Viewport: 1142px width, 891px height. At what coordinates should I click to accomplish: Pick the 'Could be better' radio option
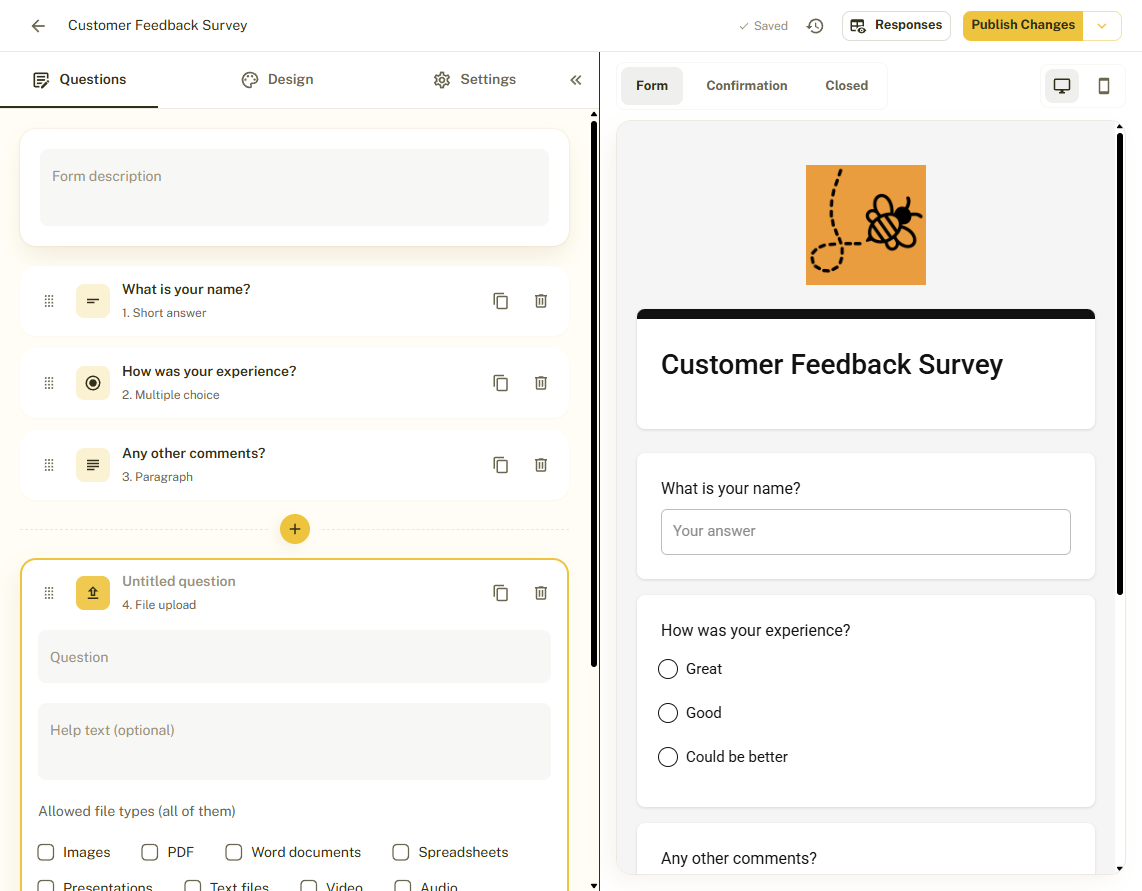[x=668, y=757]
